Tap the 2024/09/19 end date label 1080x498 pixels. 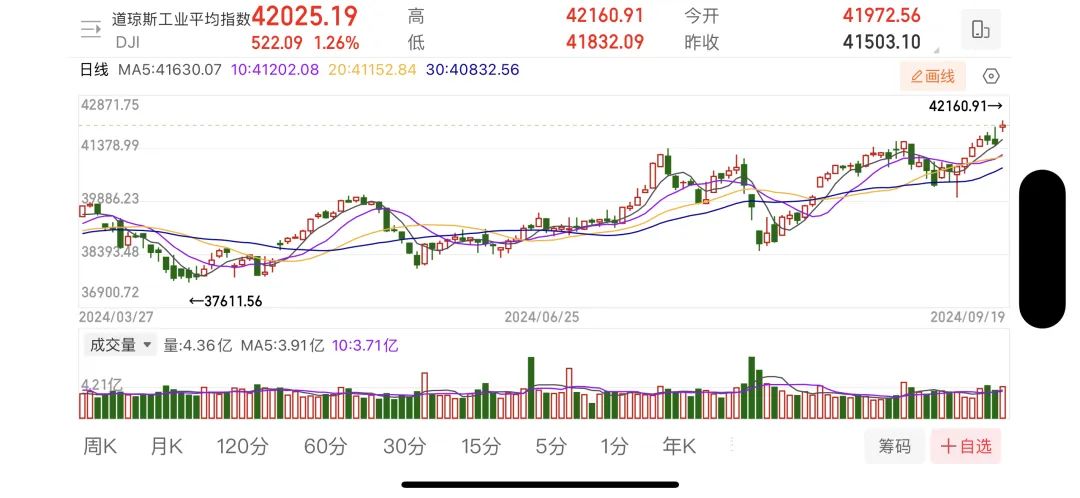968,317
